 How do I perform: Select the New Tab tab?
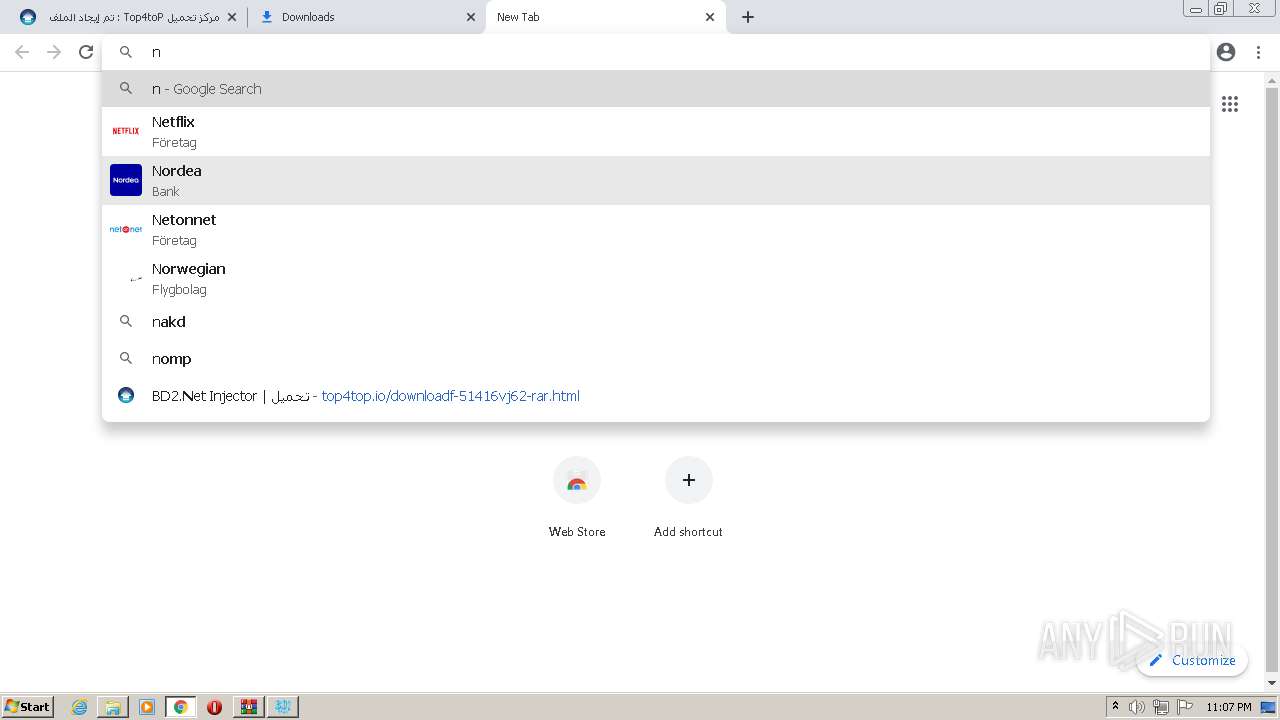tap(605, 17)
